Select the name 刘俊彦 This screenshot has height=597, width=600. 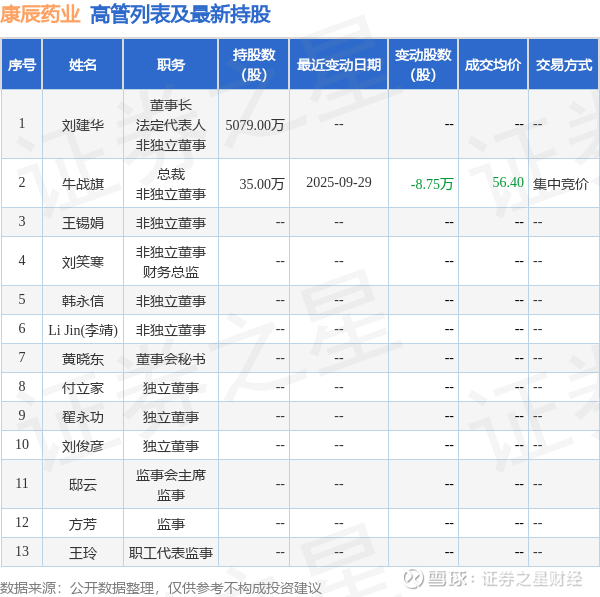(83, 446)
